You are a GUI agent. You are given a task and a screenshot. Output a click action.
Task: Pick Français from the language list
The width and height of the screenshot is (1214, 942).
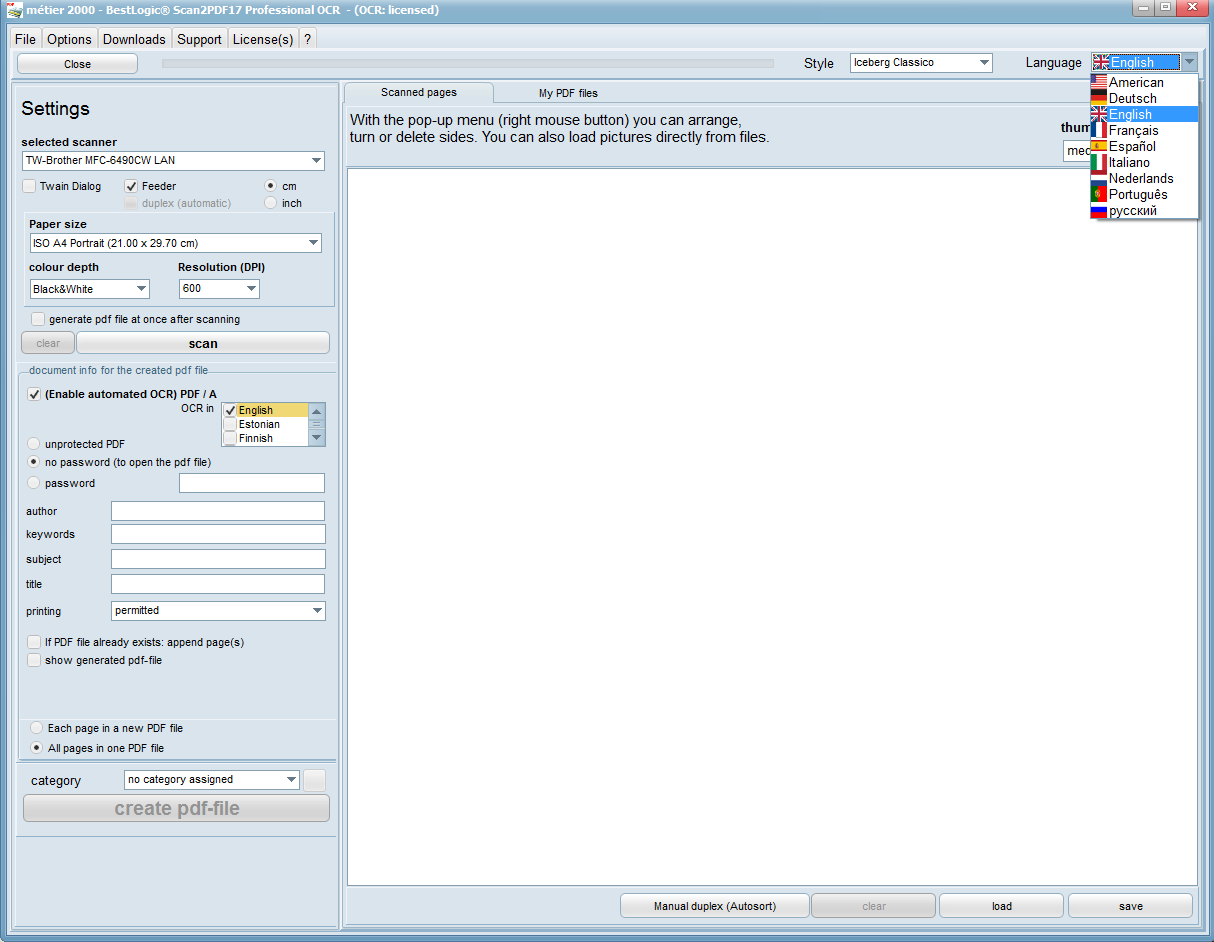point(1133,130)
